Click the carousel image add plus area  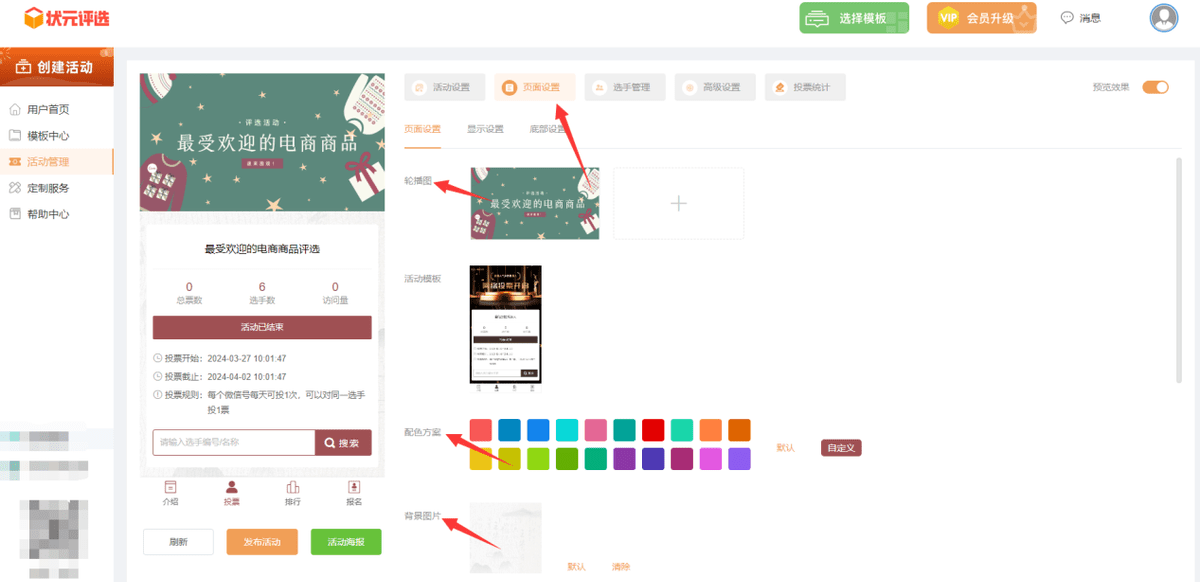[678, 203]
